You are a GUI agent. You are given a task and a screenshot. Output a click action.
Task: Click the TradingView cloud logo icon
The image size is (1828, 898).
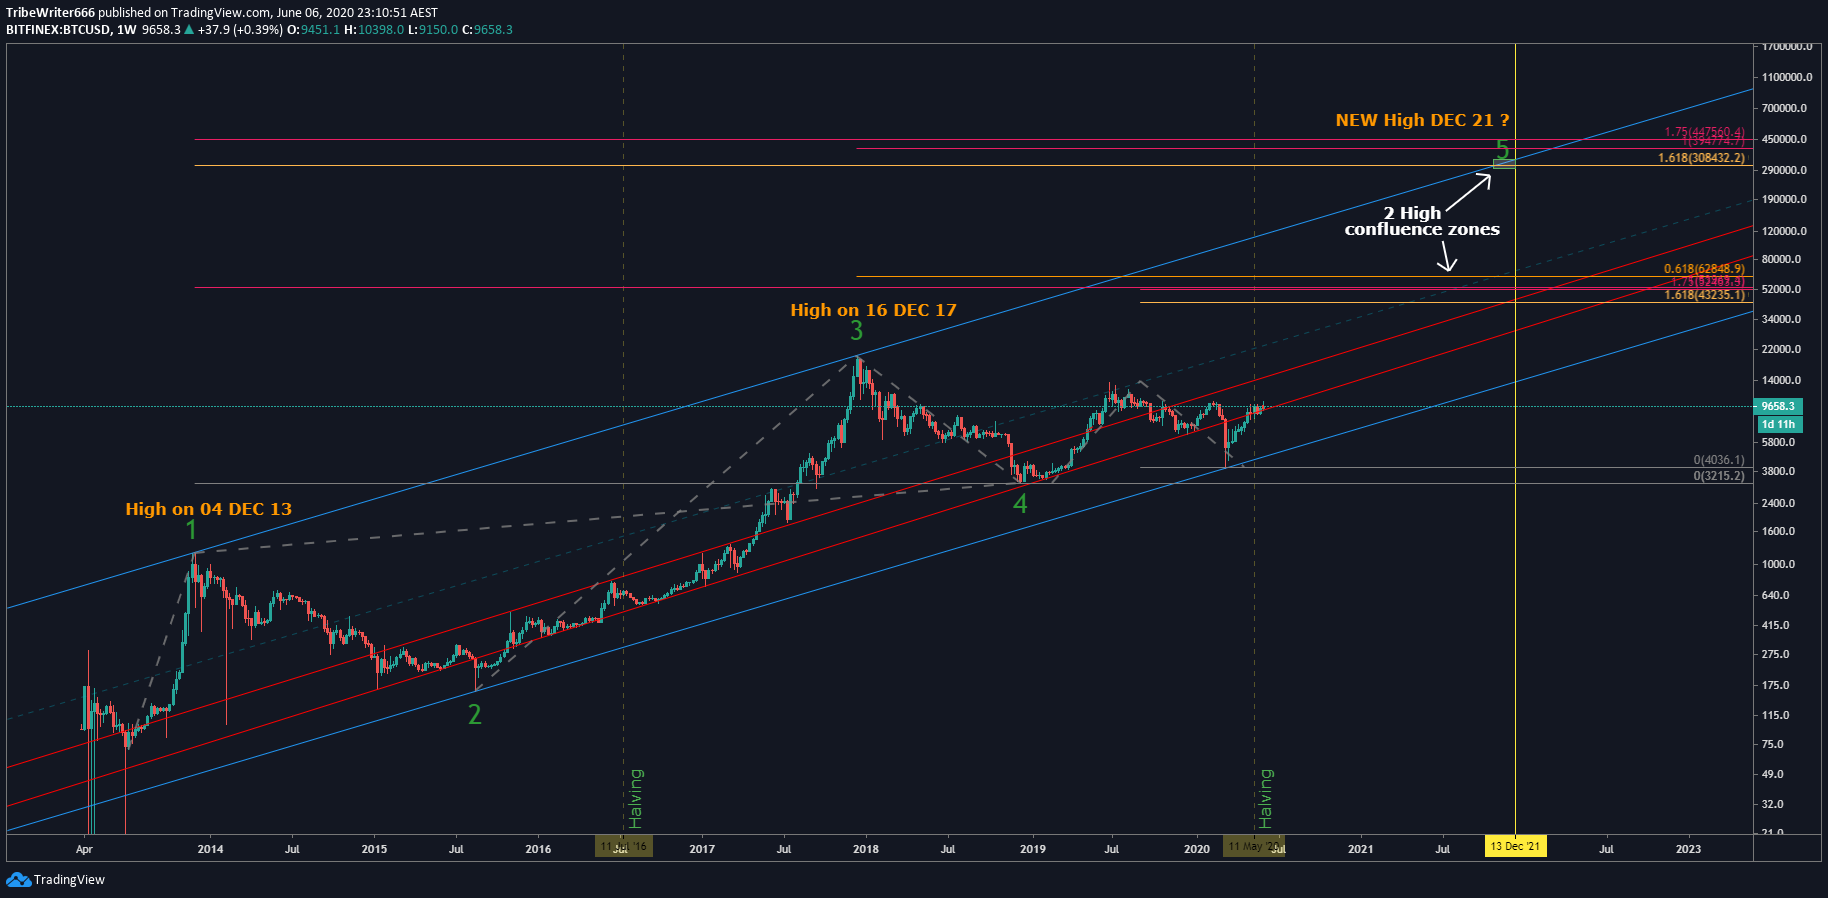[x=18, y=879]
